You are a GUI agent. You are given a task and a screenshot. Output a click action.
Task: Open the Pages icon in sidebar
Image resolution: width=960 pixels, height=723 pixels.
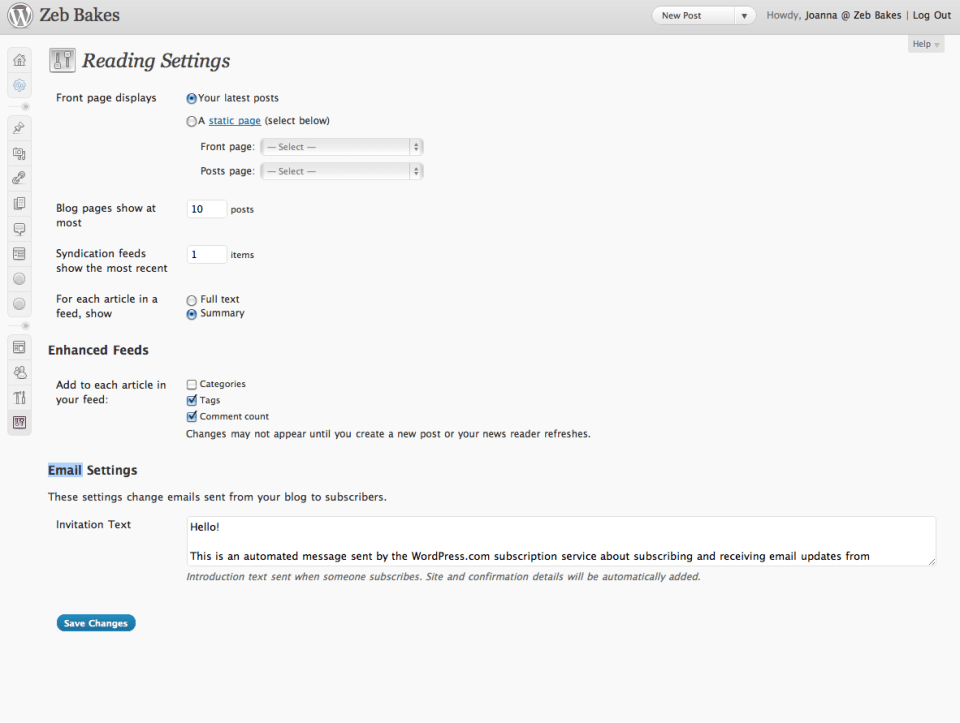(19, 203)
